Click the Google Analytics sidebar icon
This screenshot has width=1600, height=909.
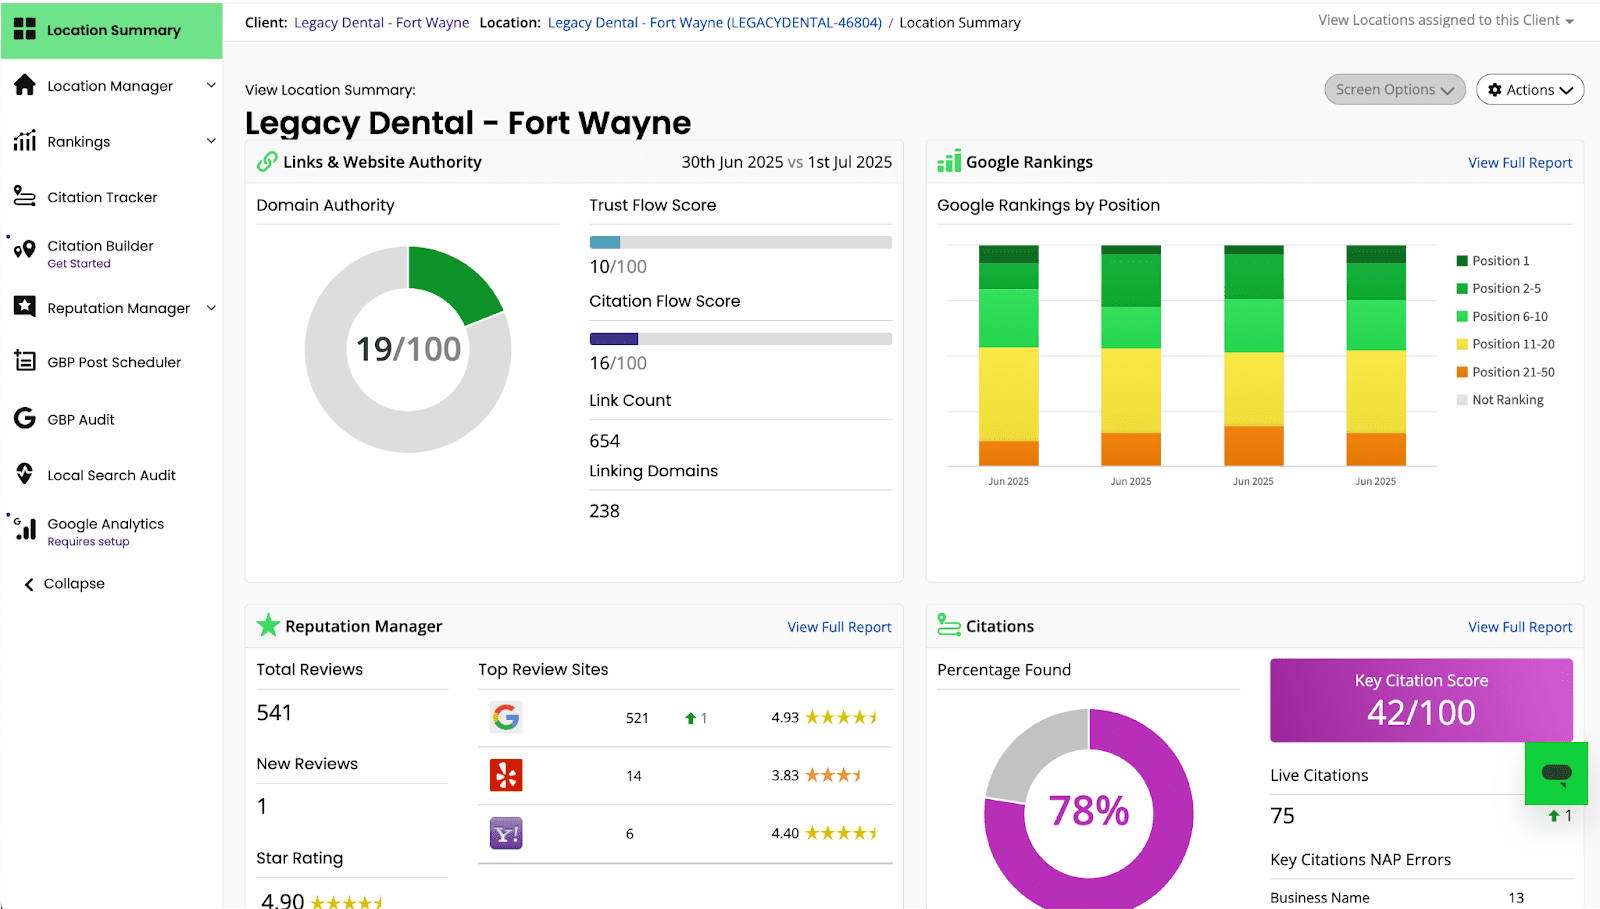(x=25, y=529)
